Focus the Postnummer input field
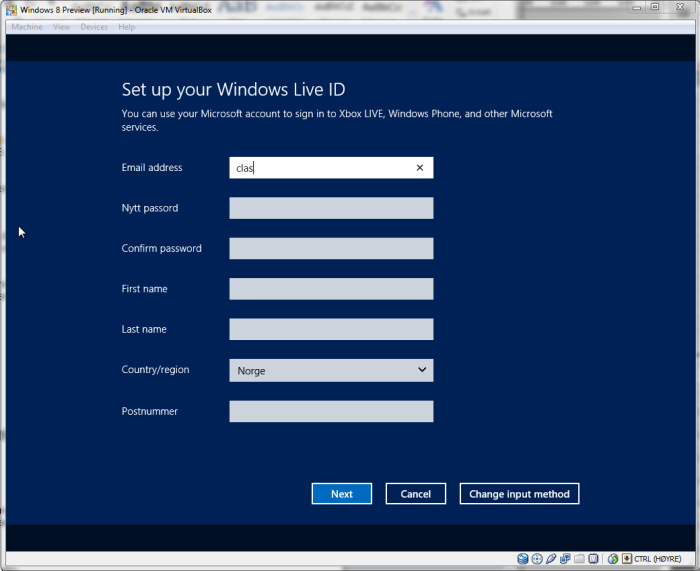The image size is (700, 571). pyautogui.click(x=331, y=411)
